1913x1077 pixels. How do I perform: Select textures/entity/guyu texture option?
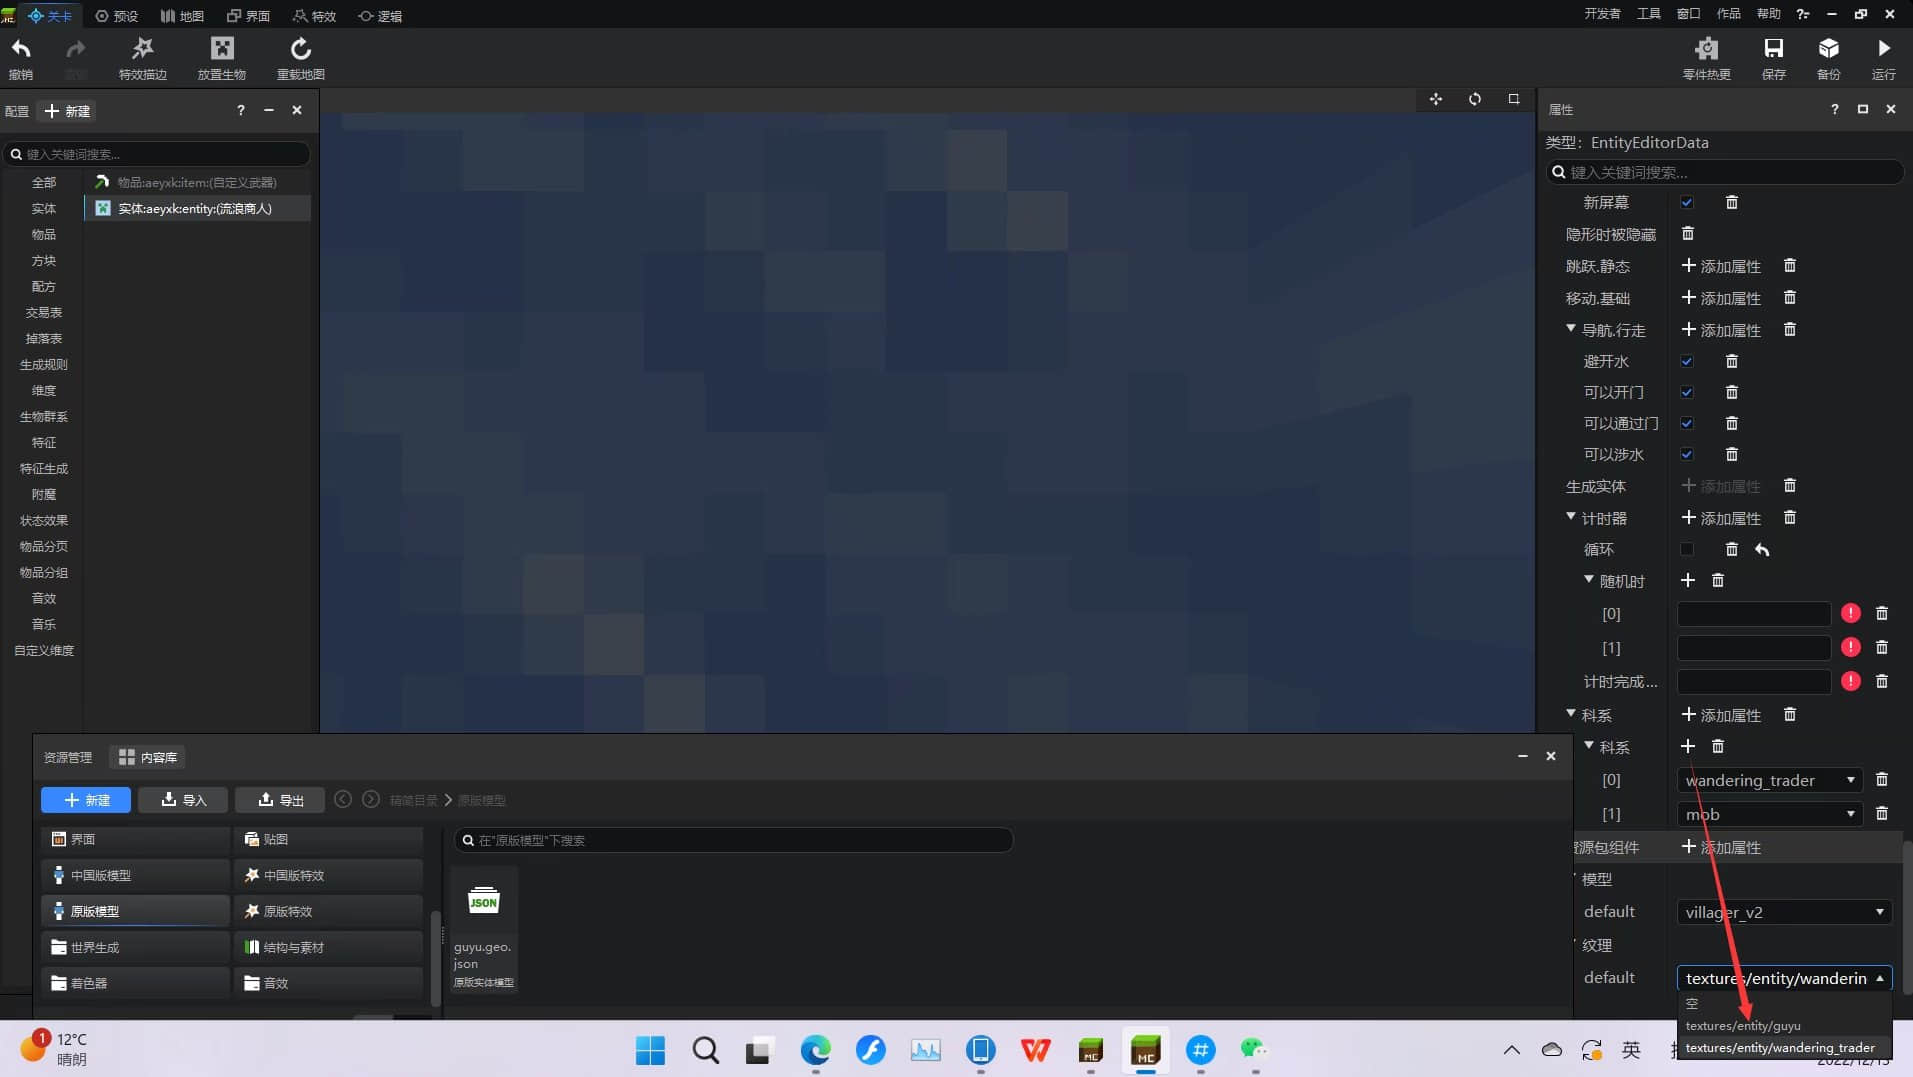[1743, 1026]
